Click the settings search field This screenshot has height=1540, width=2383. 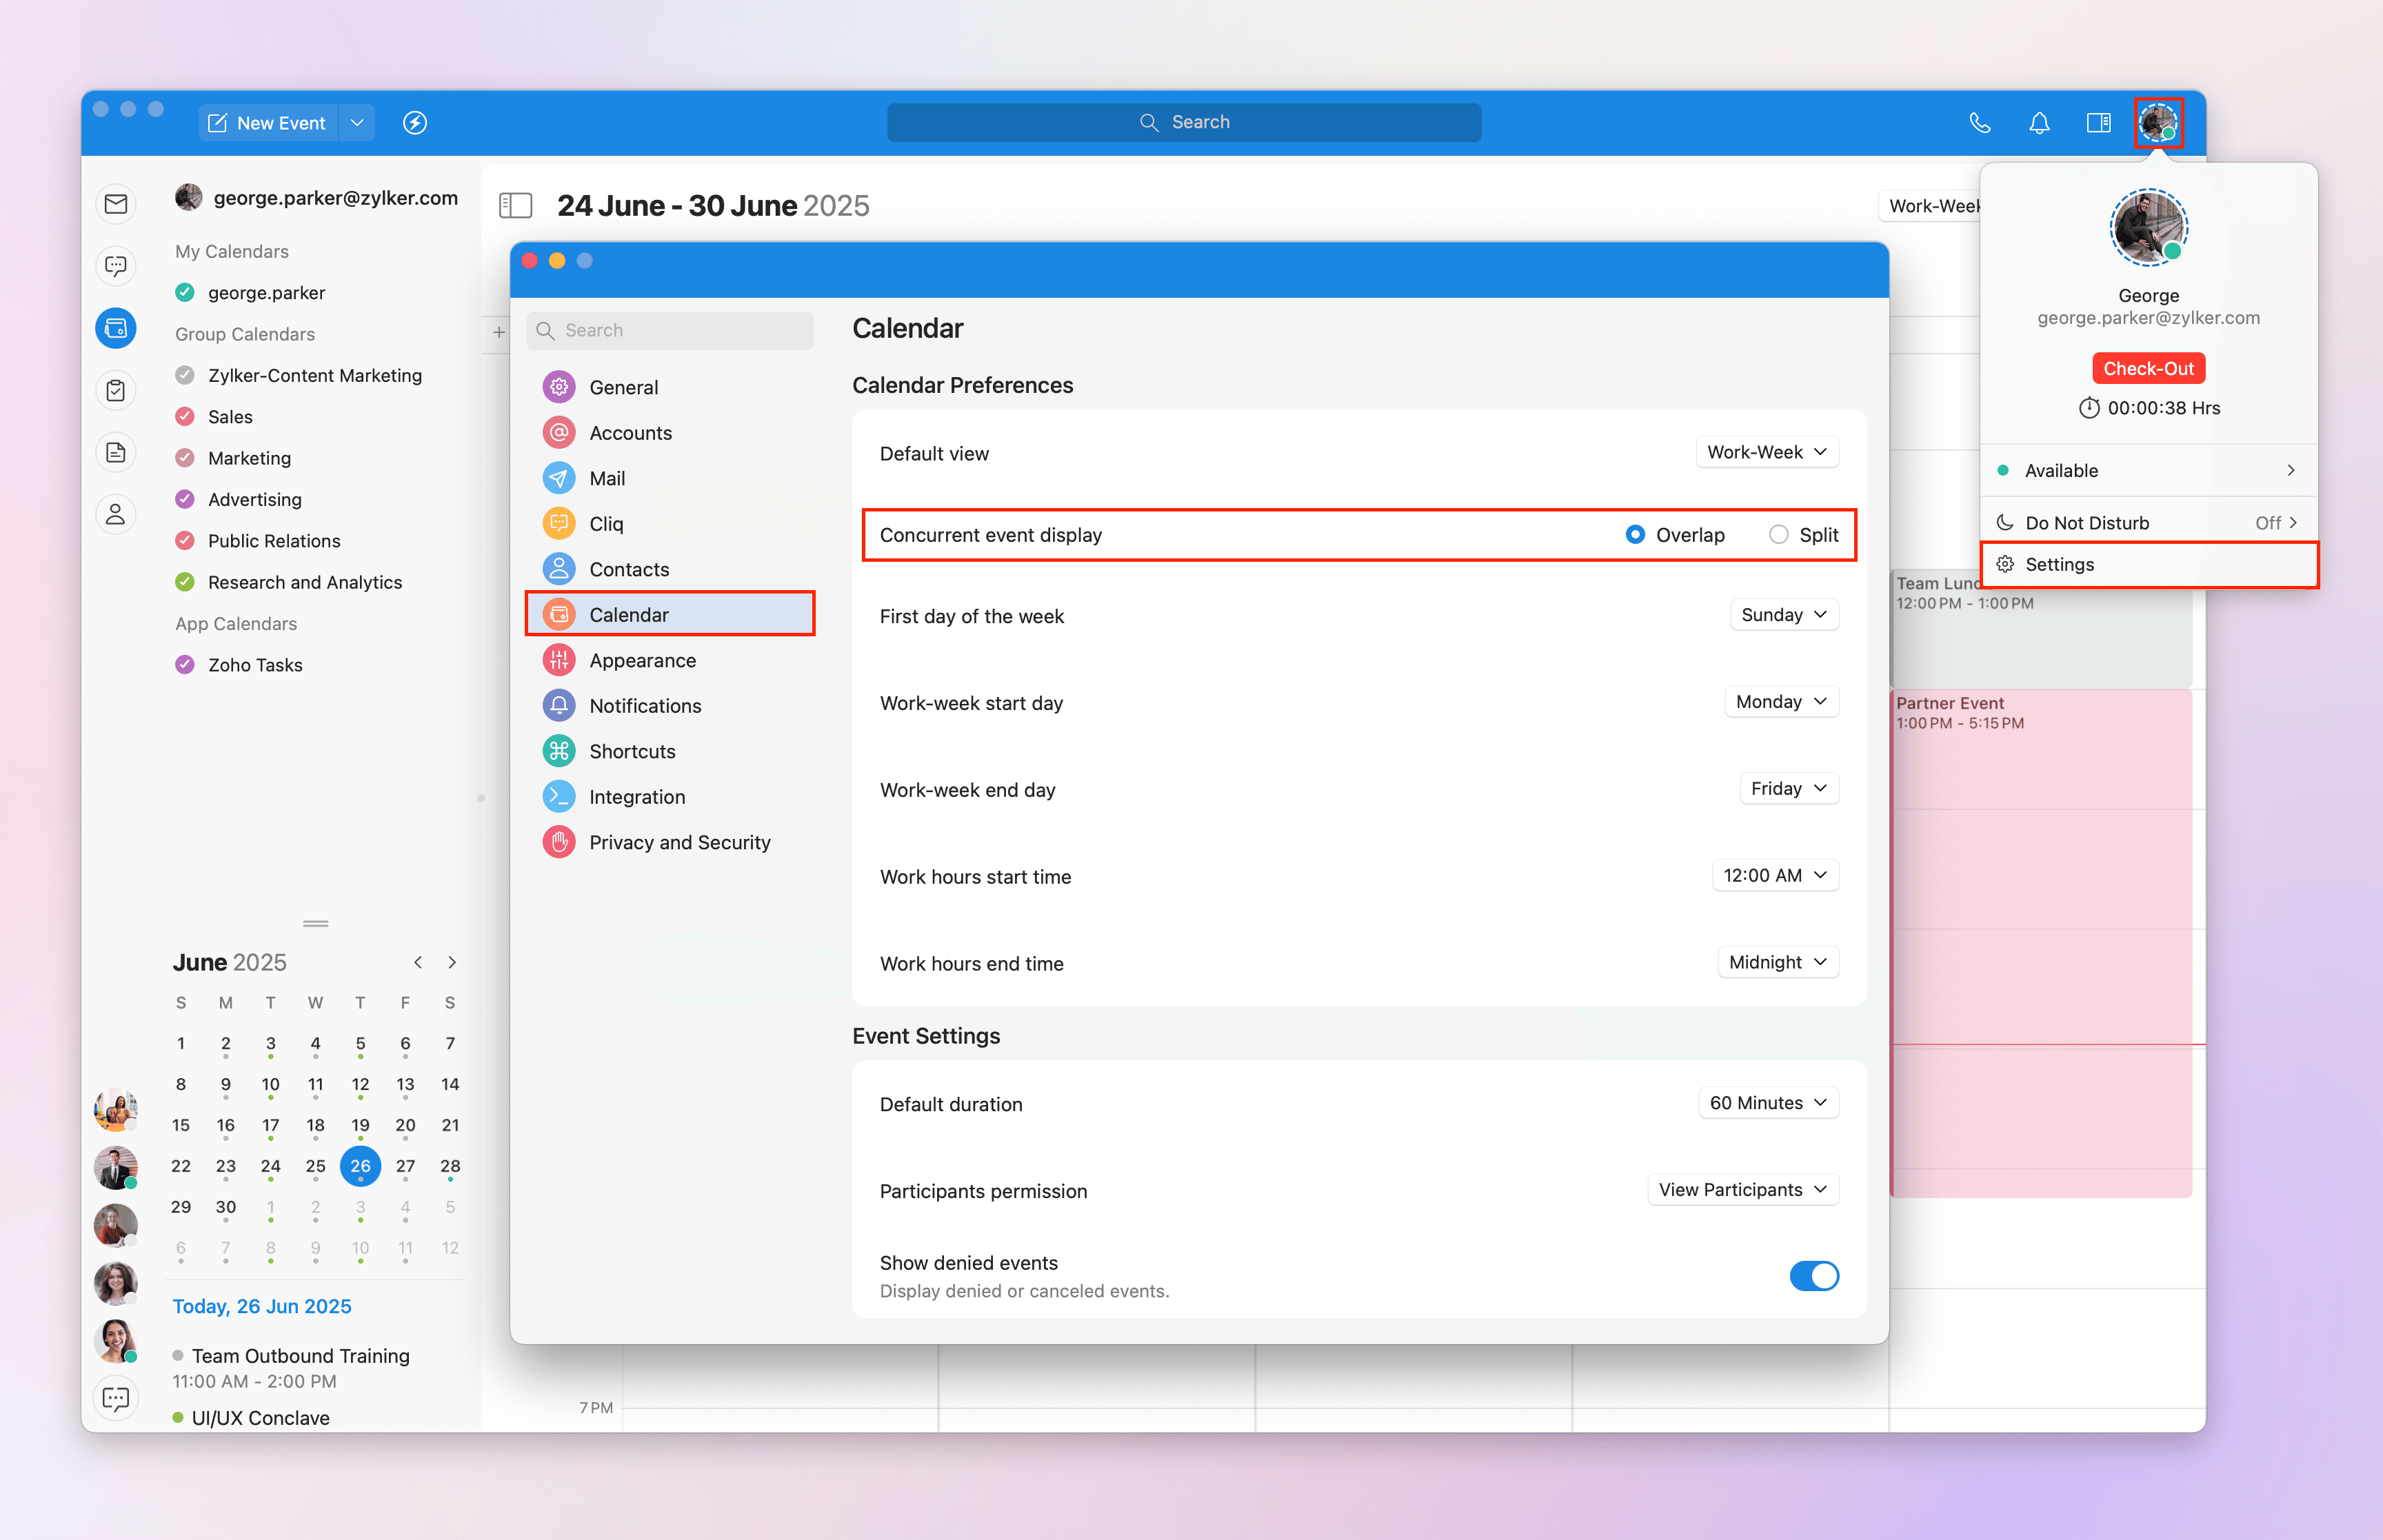click(670, 330)
